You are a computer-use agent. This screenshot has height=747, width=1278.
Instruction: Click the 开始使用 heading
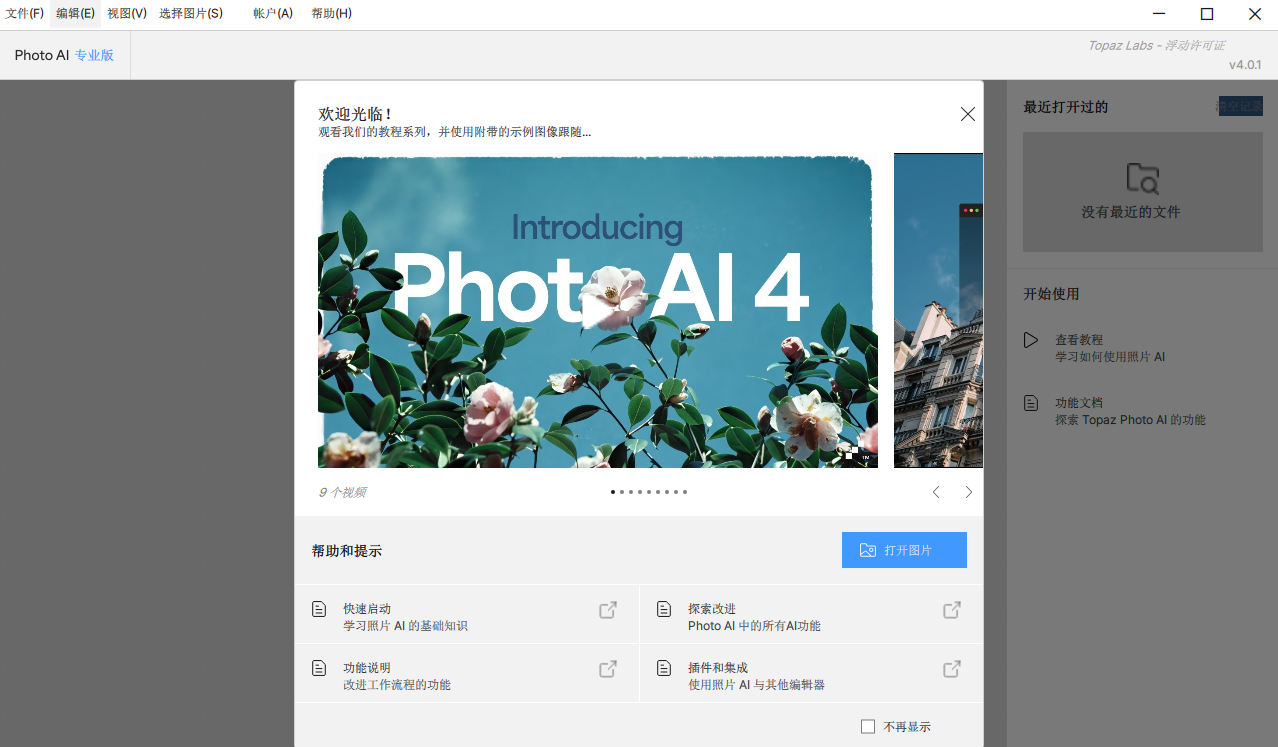pos(1051,294)
